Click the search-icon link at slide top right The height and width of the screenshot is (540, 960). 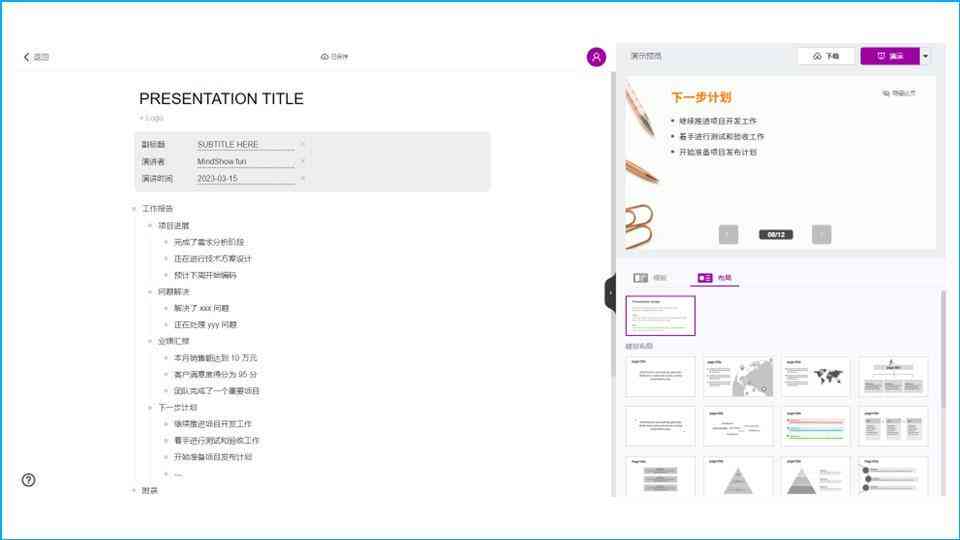899,94
